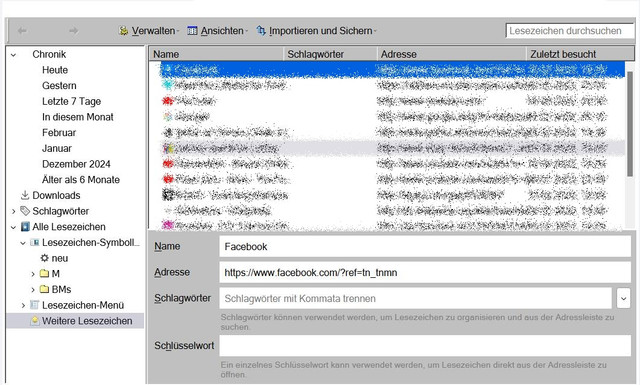This screenshot has height=385, width=640.
Task: Click the M folder icon
Action: [x=44, y=274]
